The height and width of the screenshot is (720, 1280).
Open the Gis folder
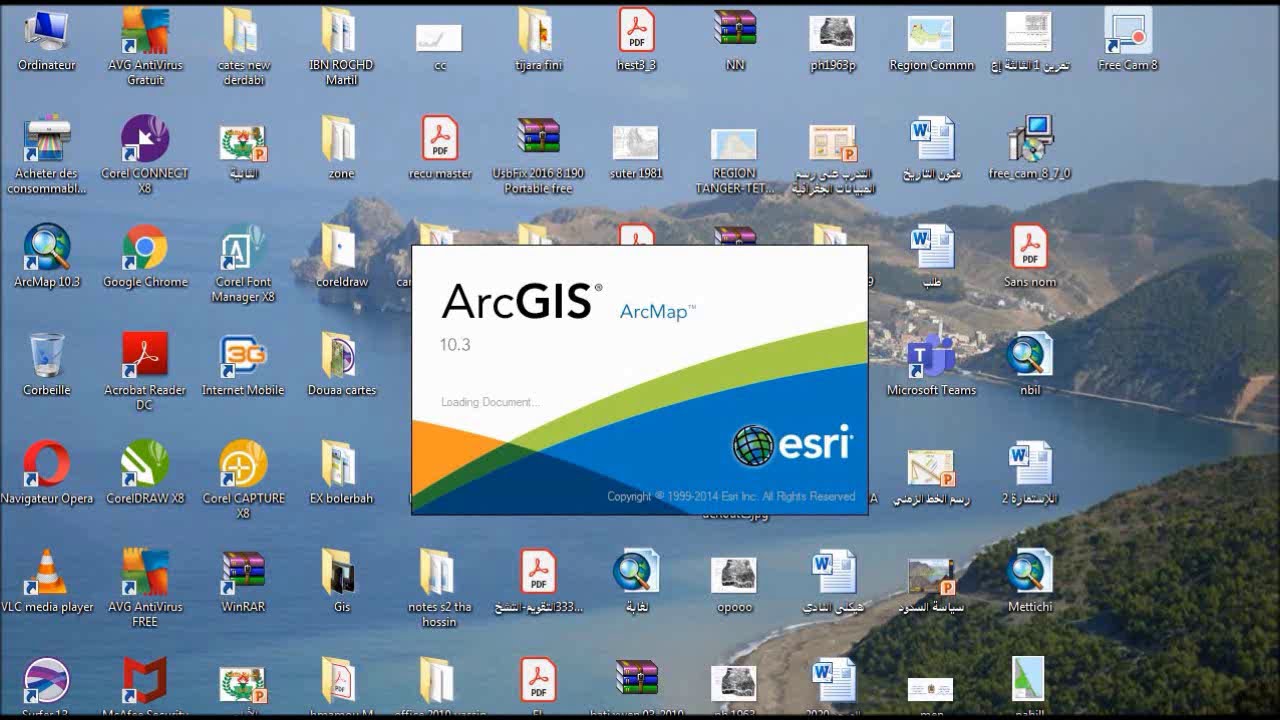point(341,572)
